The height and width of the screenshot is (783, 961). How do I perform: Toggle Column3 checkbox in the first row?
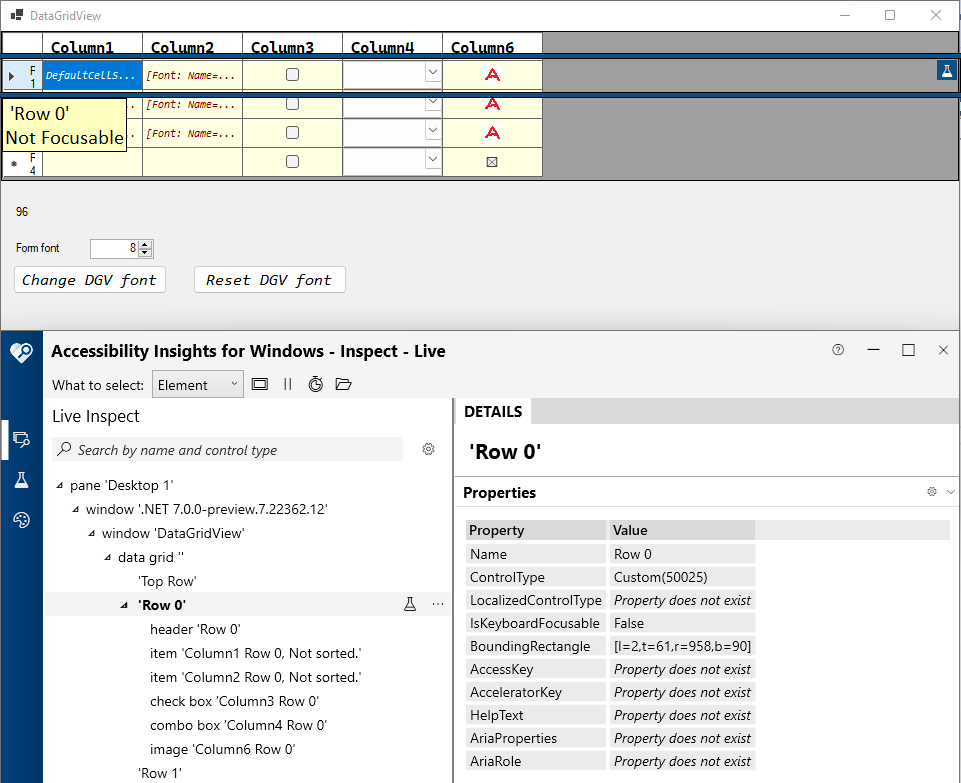tap(292, 74)
